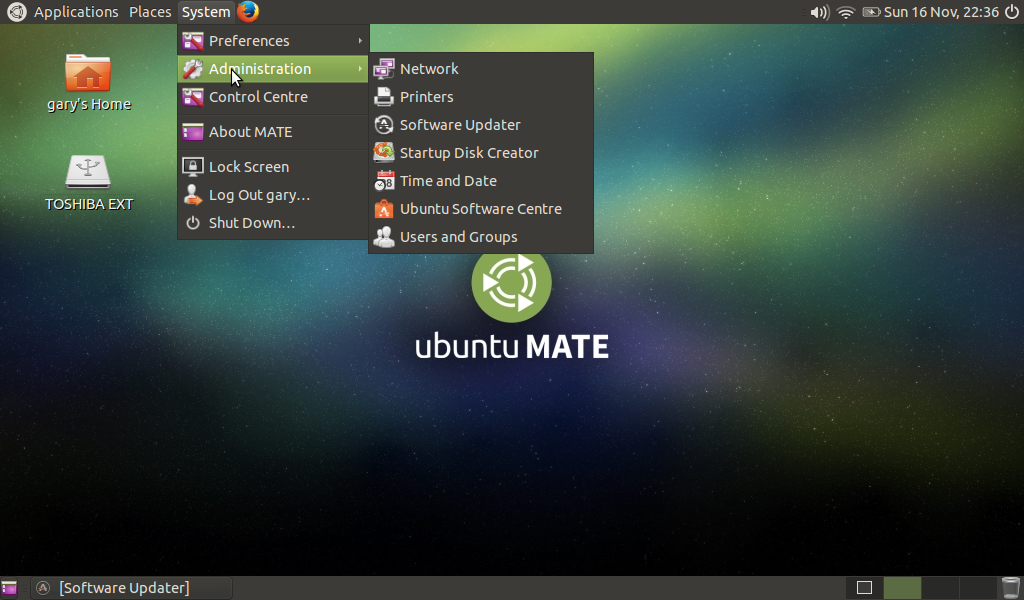This screenshot has height=600, width=1024.
Task: Click the Startup Disk Creator icon
Action: click(384, 153)
